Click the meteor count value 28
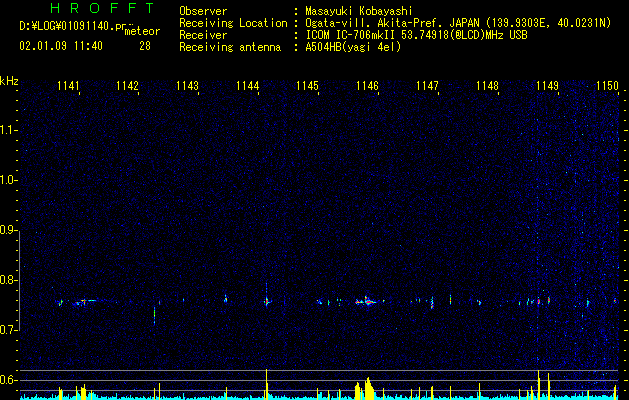This screenshot has height=400, width=629. (145, 46)
